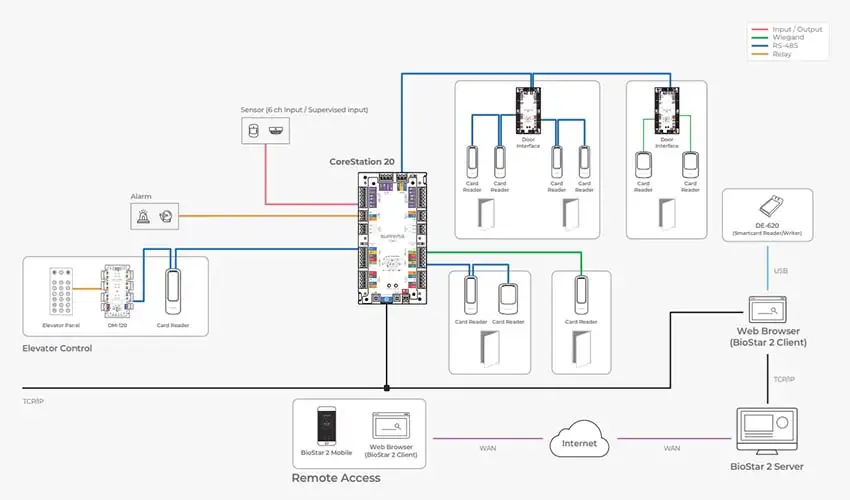The image size is (850, 500).
Task: Select the card reader inside Elevator Control
Action: tap(173, 292)
